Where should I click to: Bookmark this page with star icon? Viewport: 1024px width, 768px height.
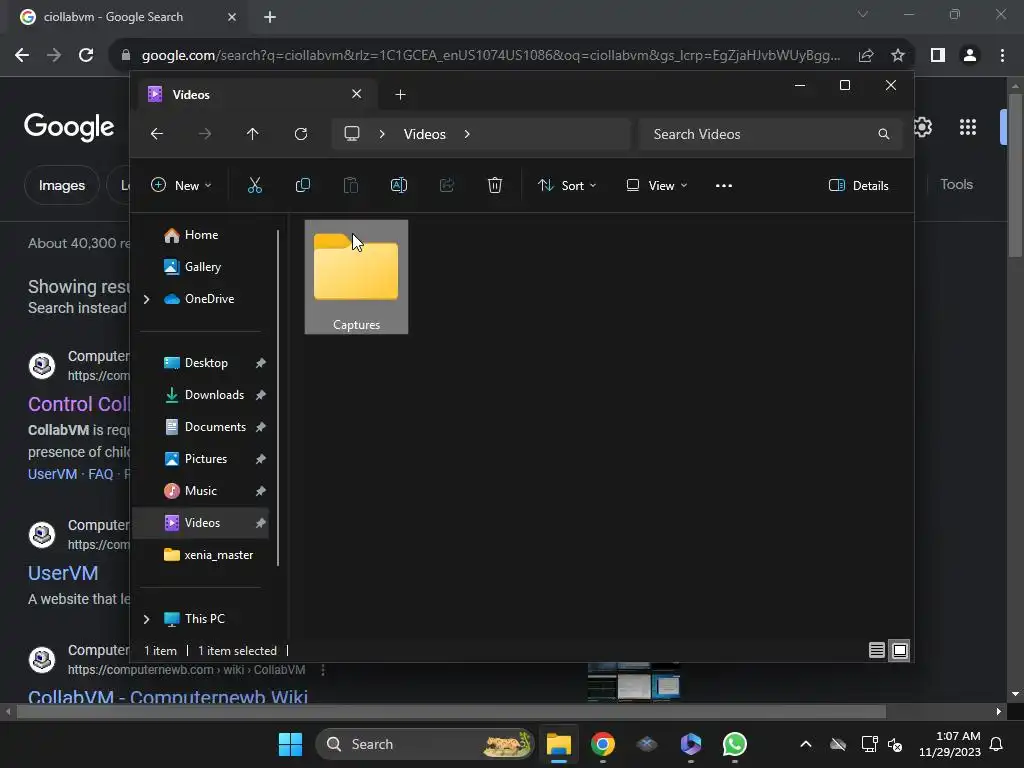pos(898,56)
